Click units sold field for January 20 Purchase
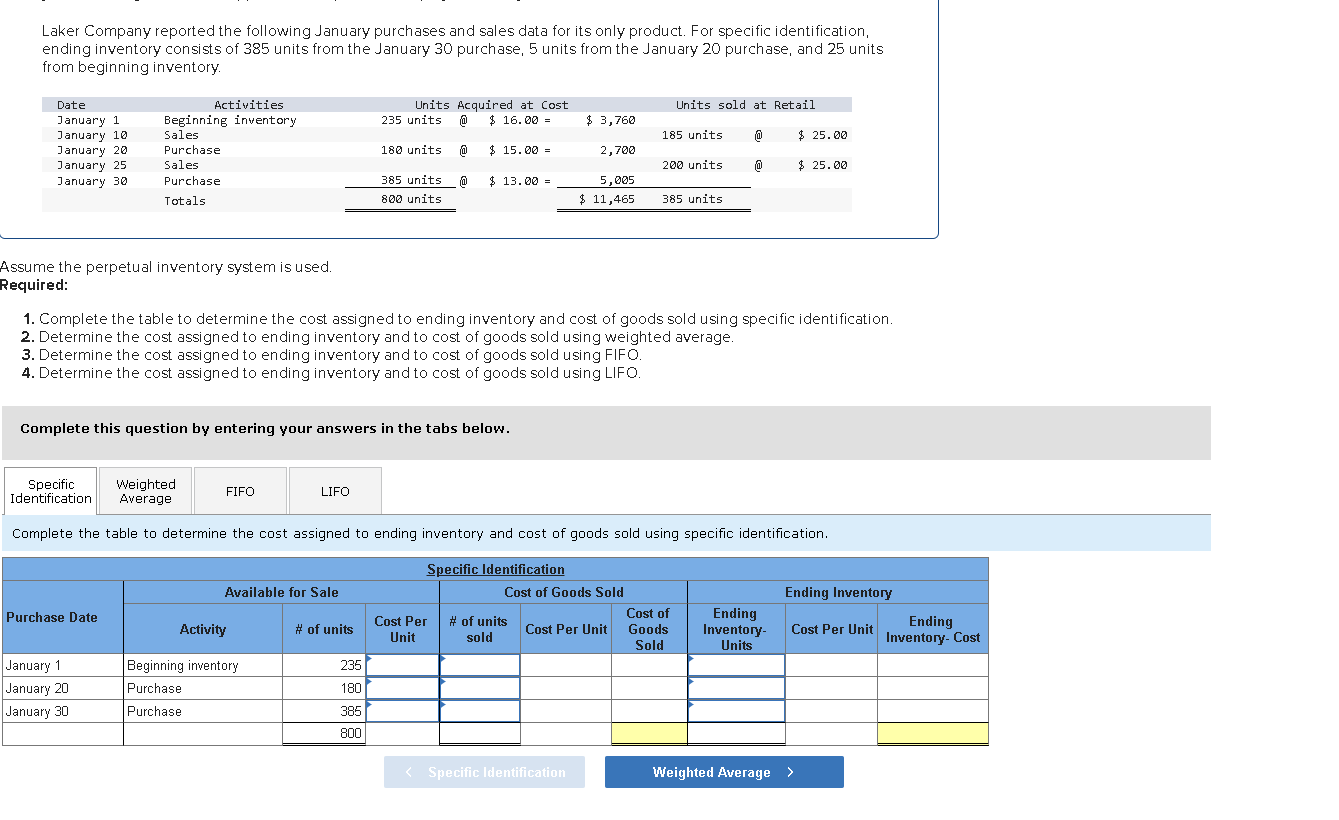The image size is (1339, 820). click(479, 688)
